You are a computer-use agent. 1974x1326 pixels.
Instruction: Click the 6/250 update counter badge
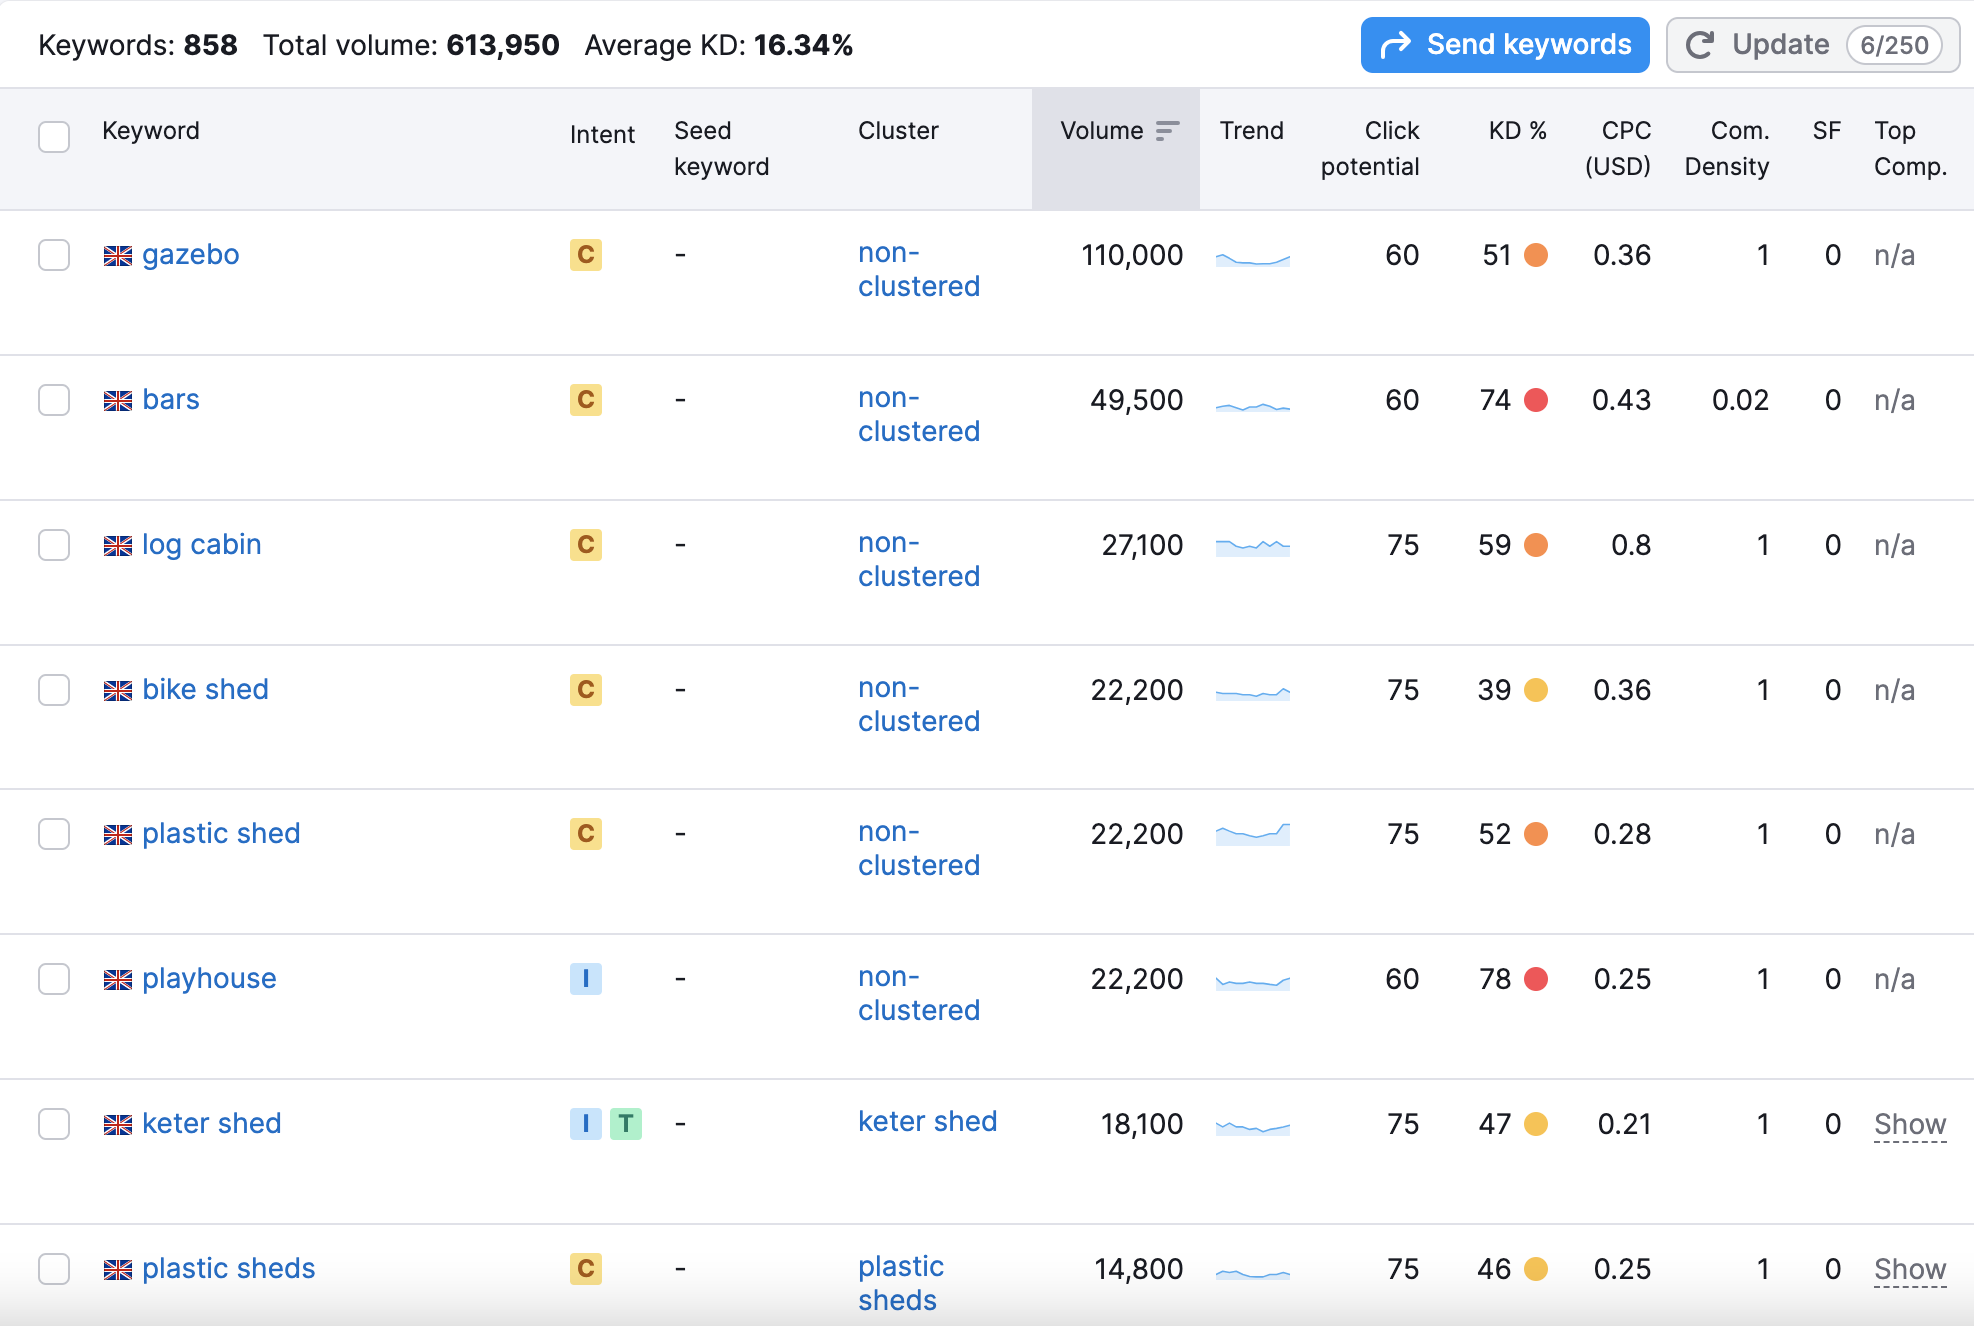click(x=1894, y=45)
